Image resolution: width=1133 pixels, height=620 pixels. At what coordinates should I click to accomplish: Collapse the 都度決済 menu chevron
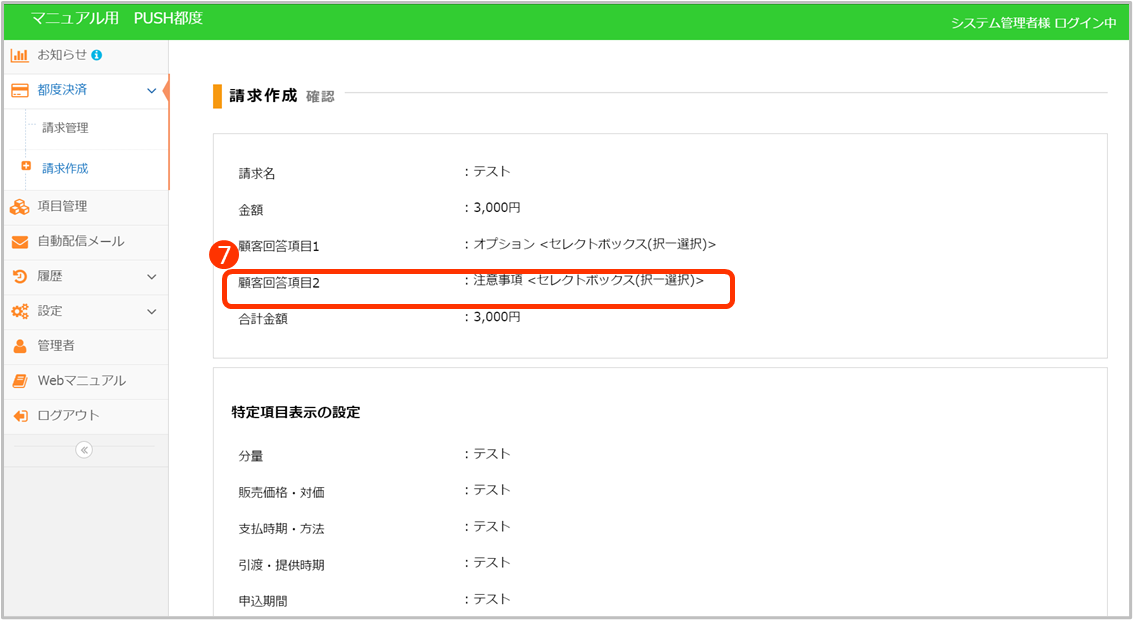(x=151, y=91)
